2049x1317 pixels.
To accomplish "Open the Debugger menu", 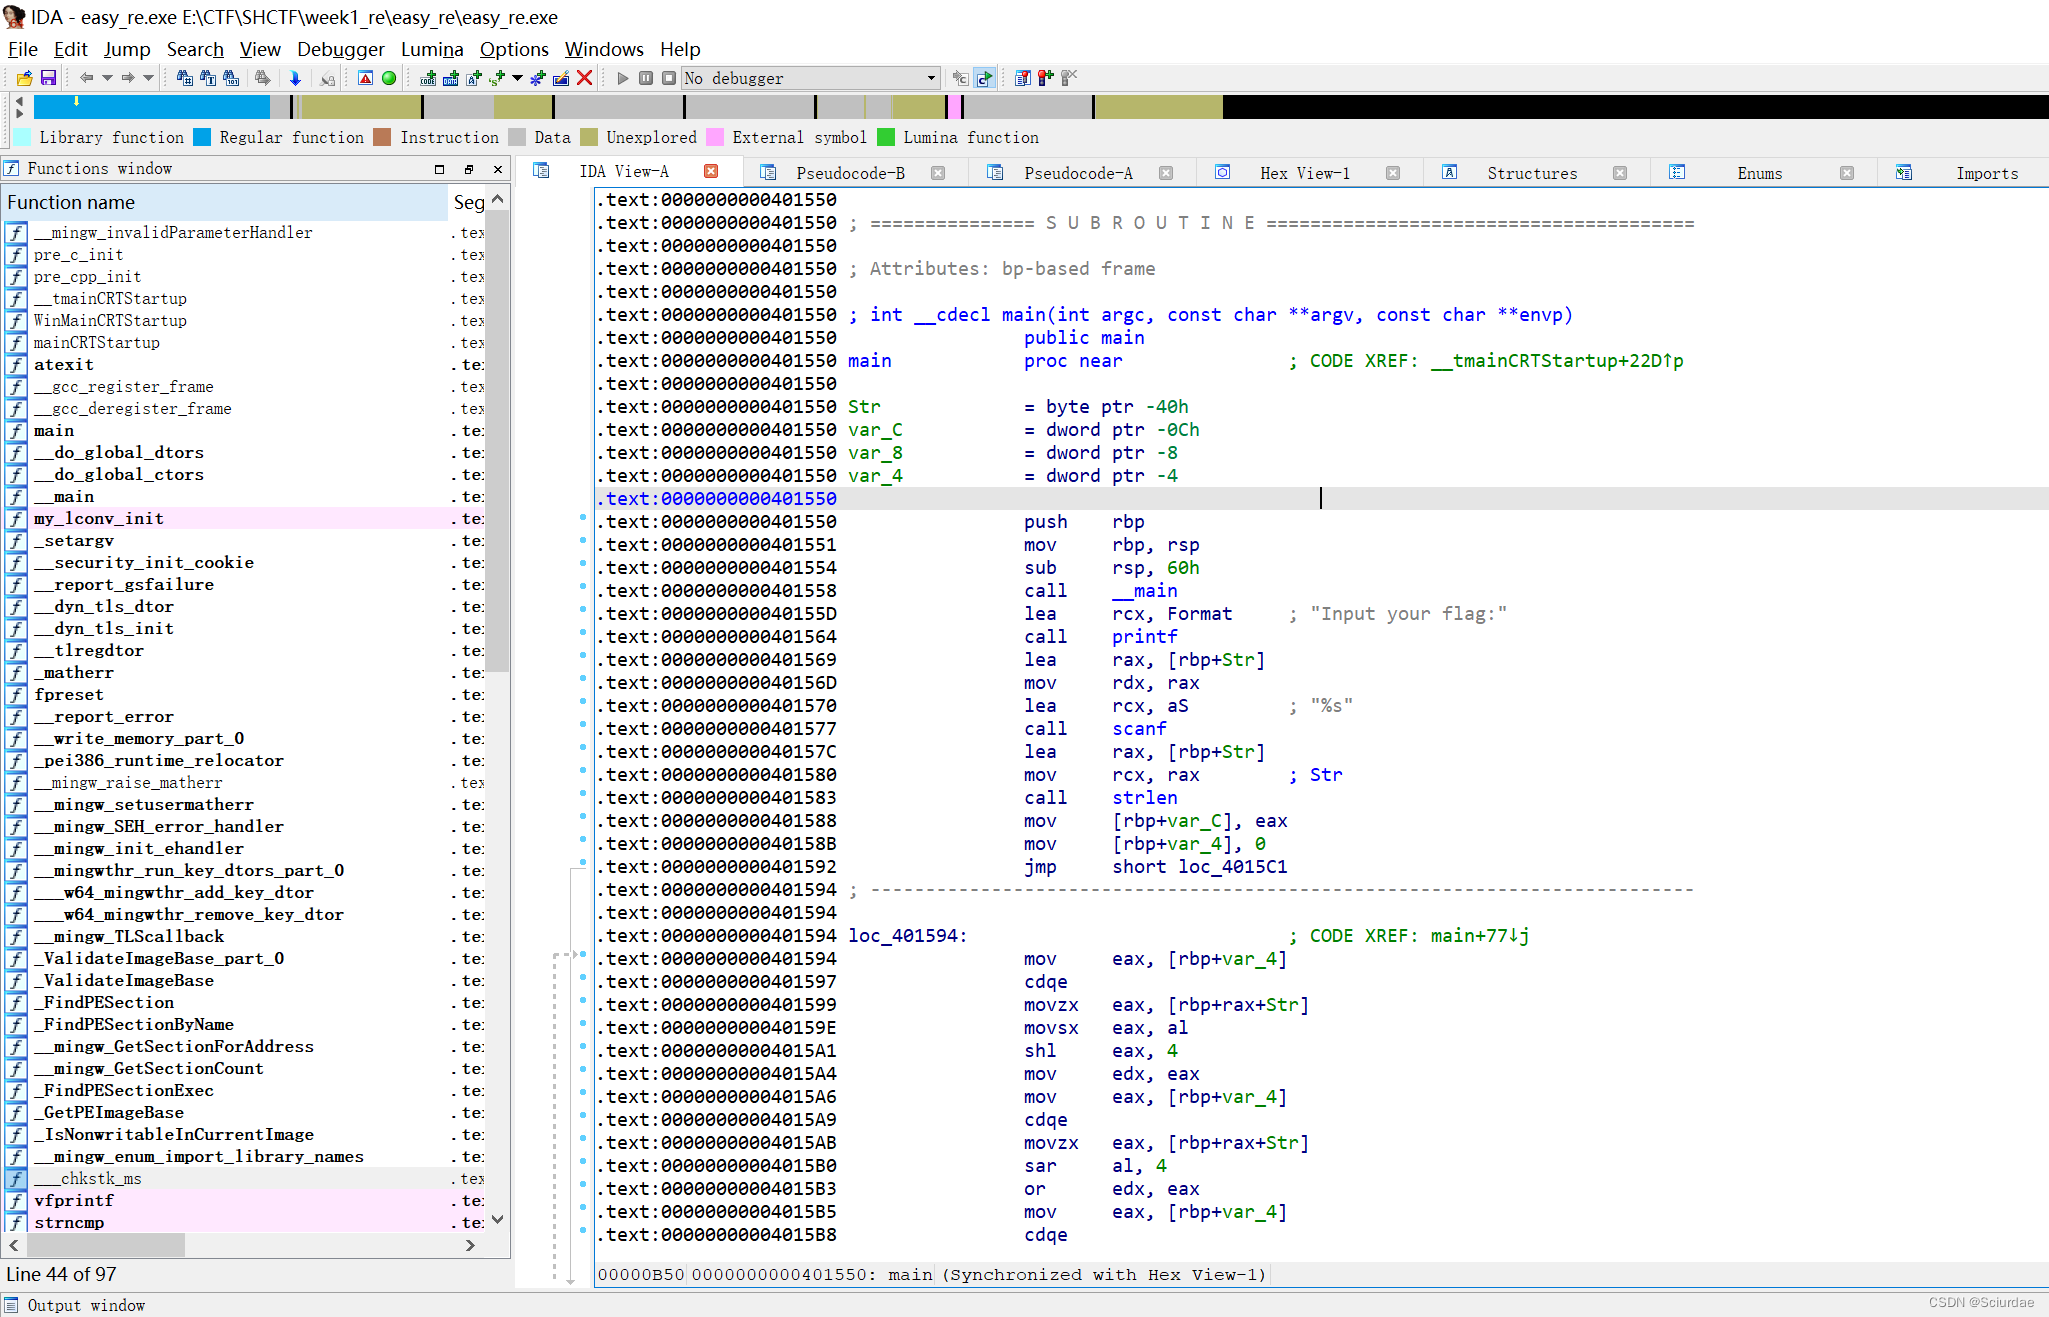I will click(341, 49).
